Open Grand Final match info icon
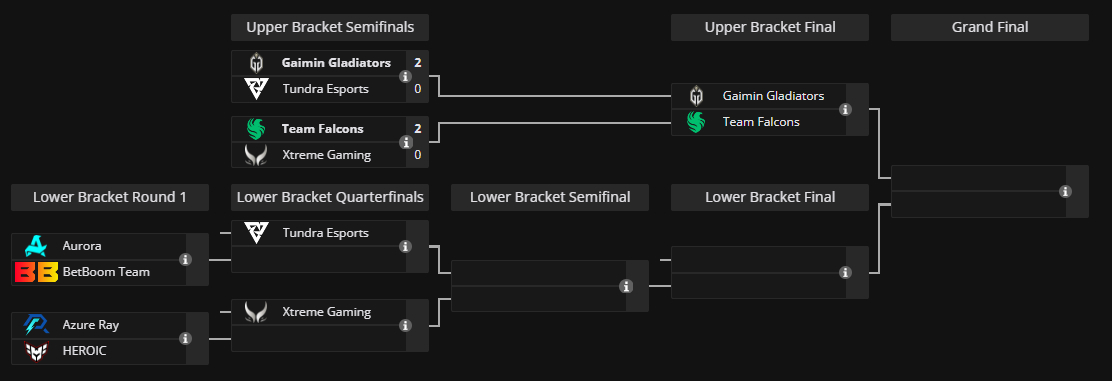Screen dimensions: 1112x381 (x=1065, y=192)
